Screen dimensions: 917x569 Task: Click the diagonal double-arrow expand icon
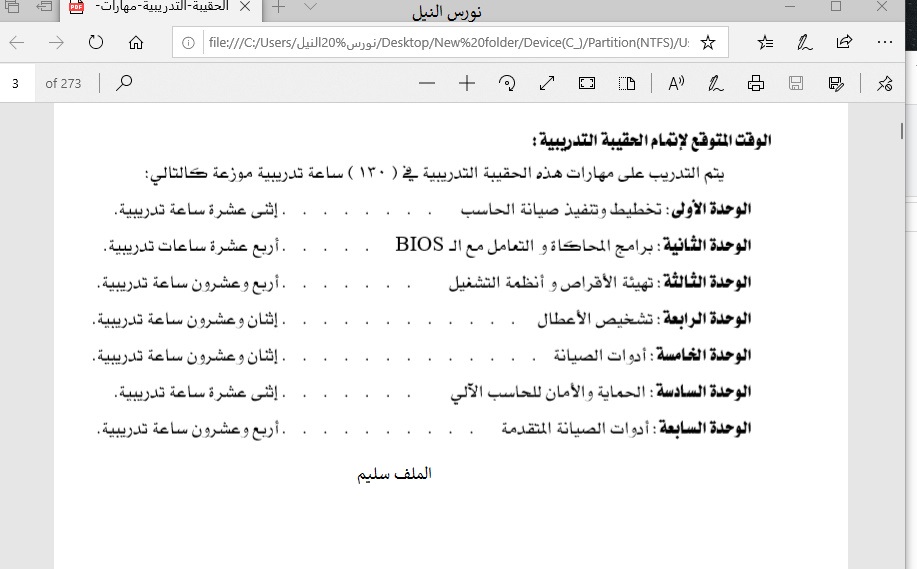pyautogui.click(x=547, y=84)
